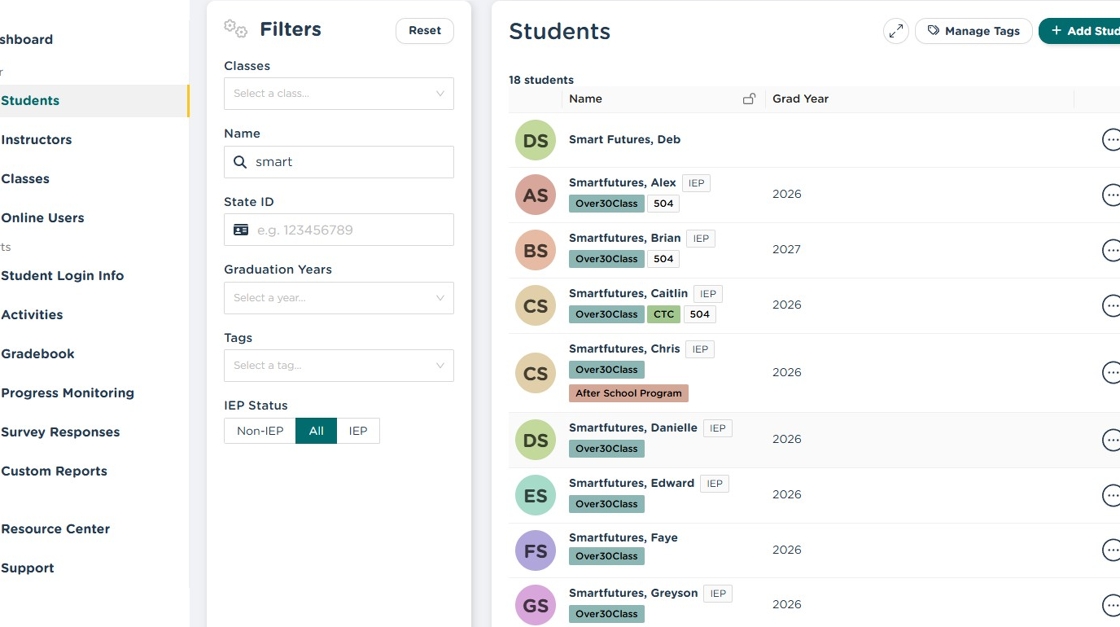Go to Instructors in the sidebar

pos(36,140)
